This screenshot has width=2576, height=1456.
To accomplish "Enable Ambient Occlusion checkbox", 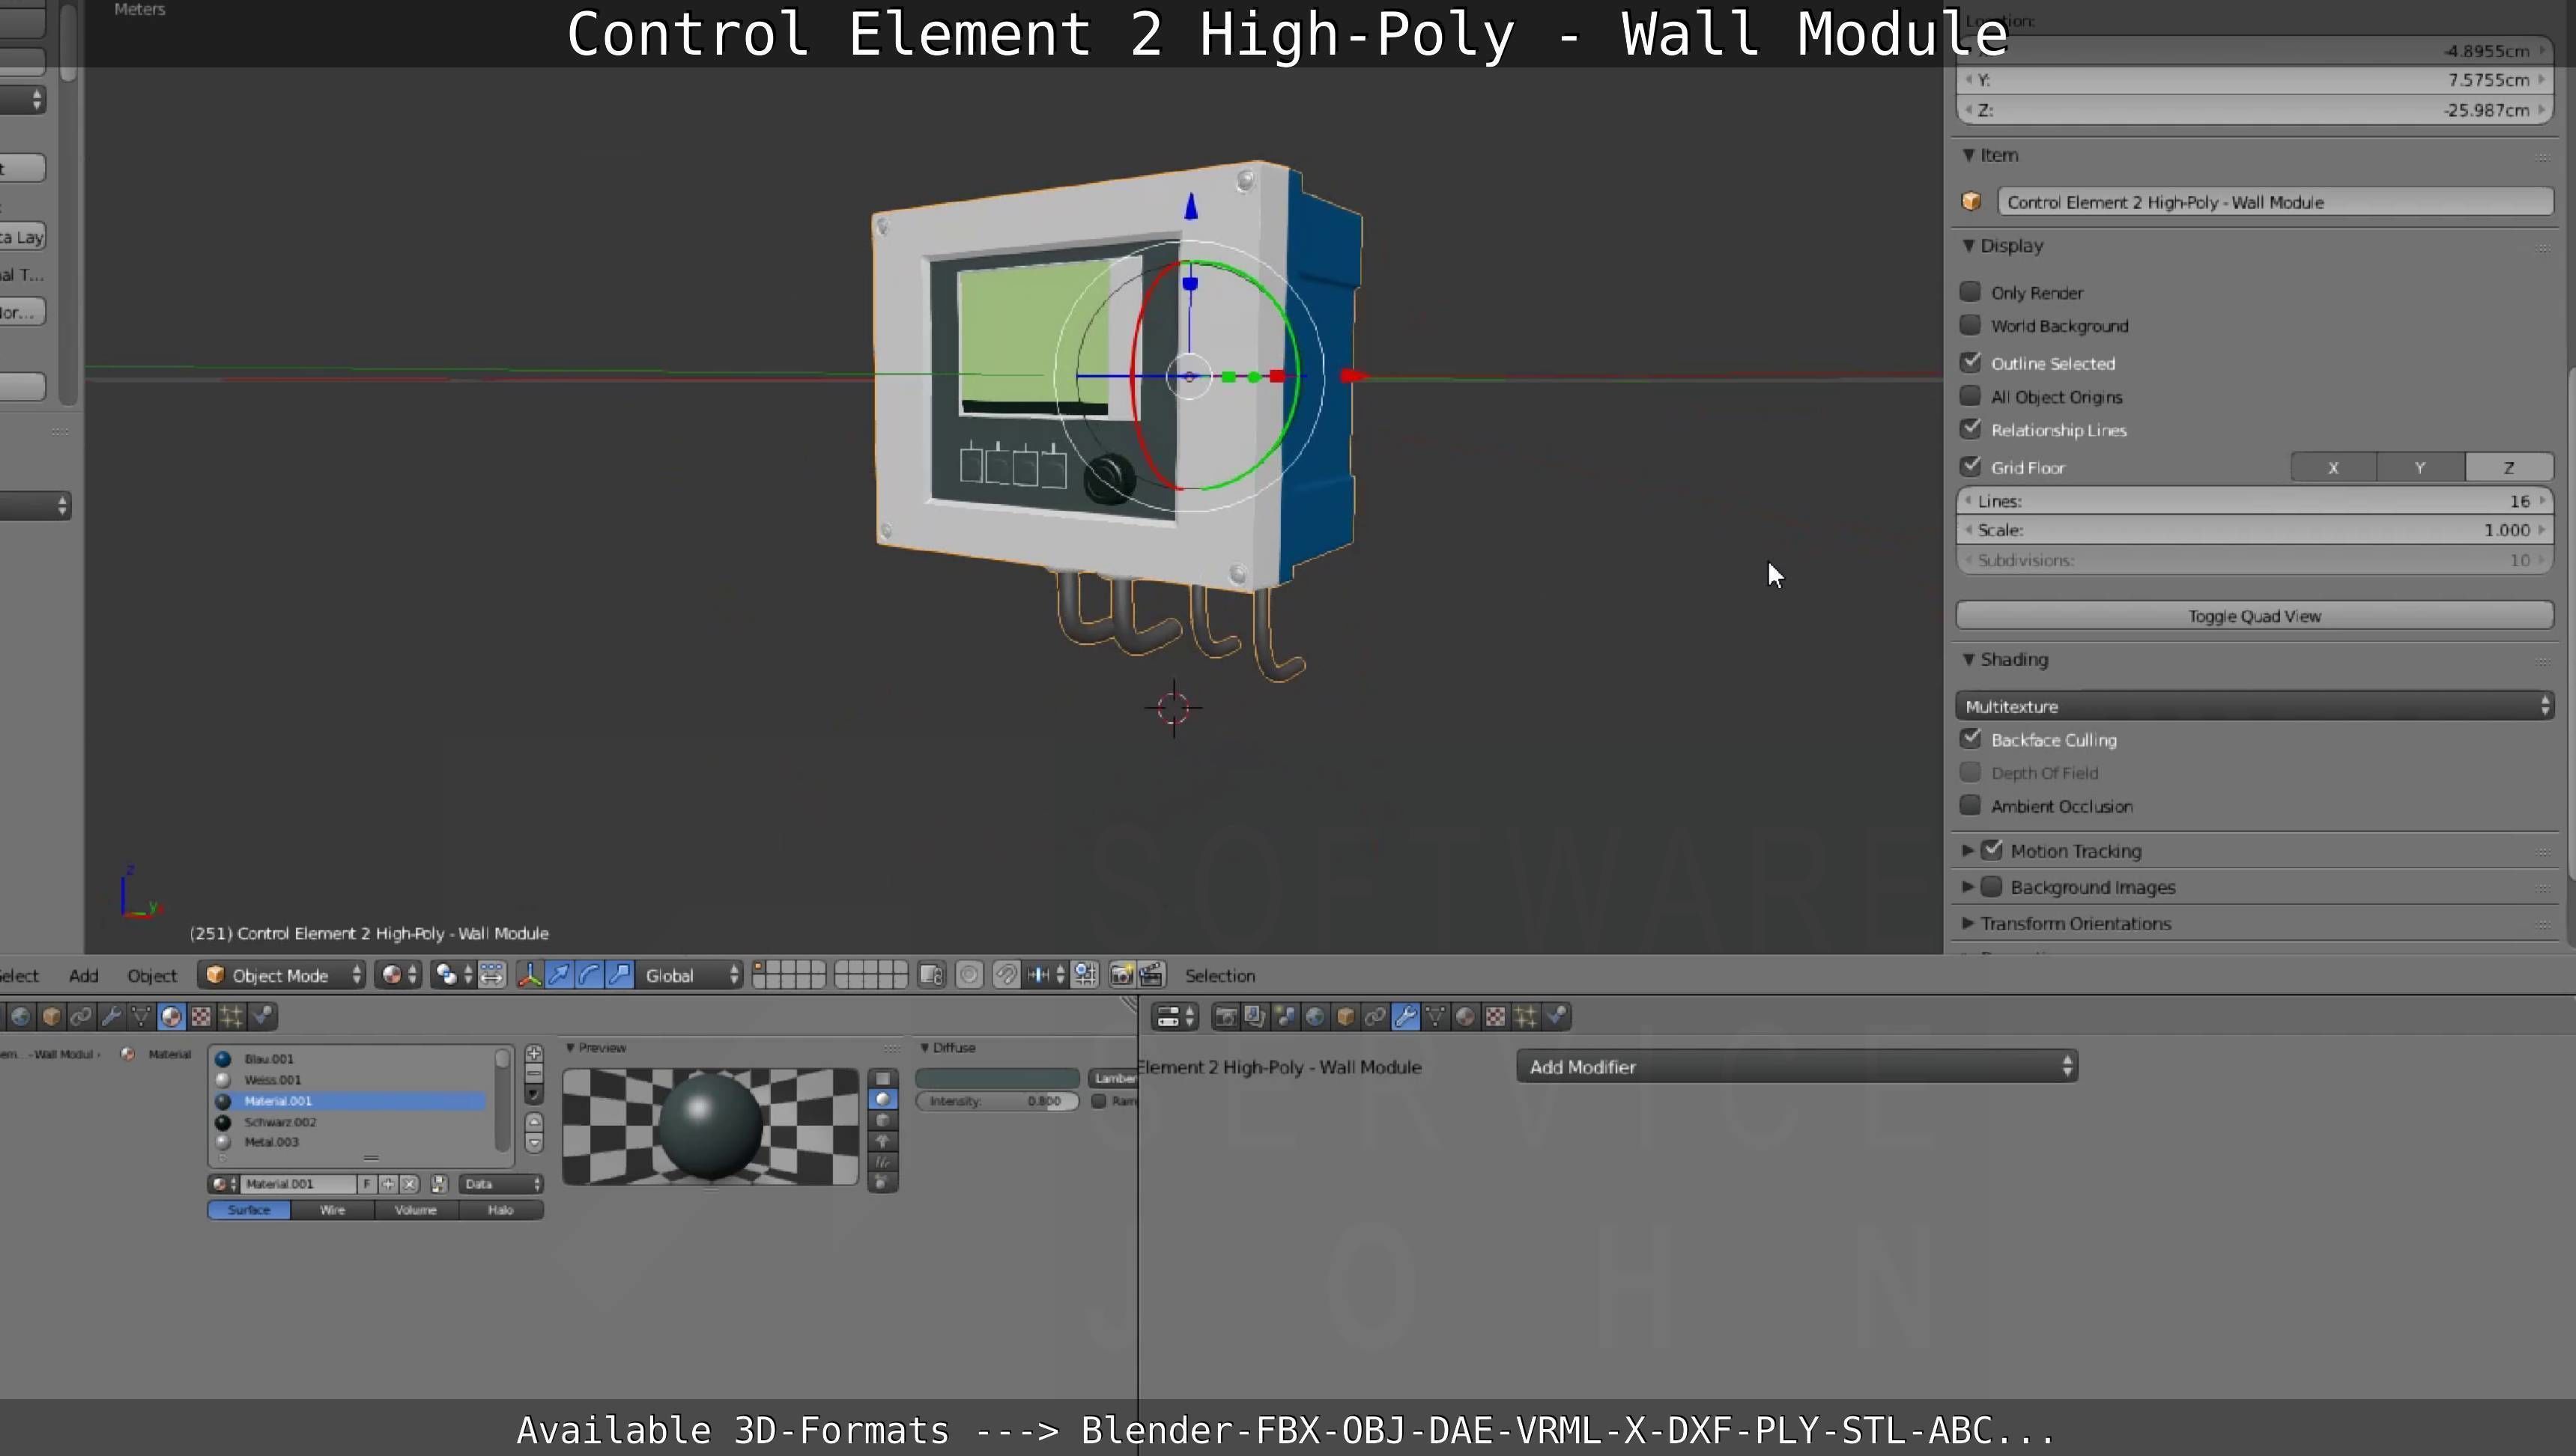I will (x=1970, y=805).
